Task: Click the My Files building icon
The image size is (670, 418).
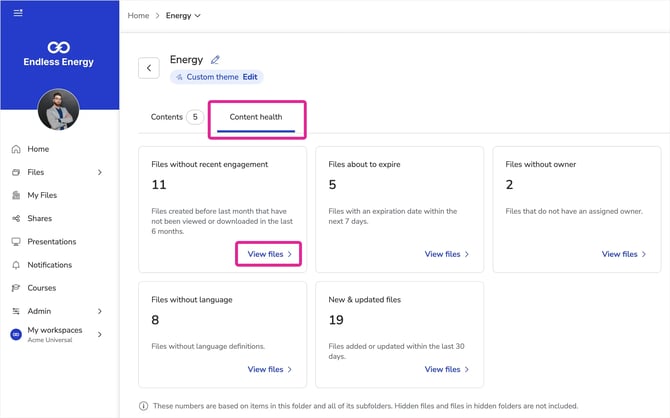Action: tap(16, 195)
